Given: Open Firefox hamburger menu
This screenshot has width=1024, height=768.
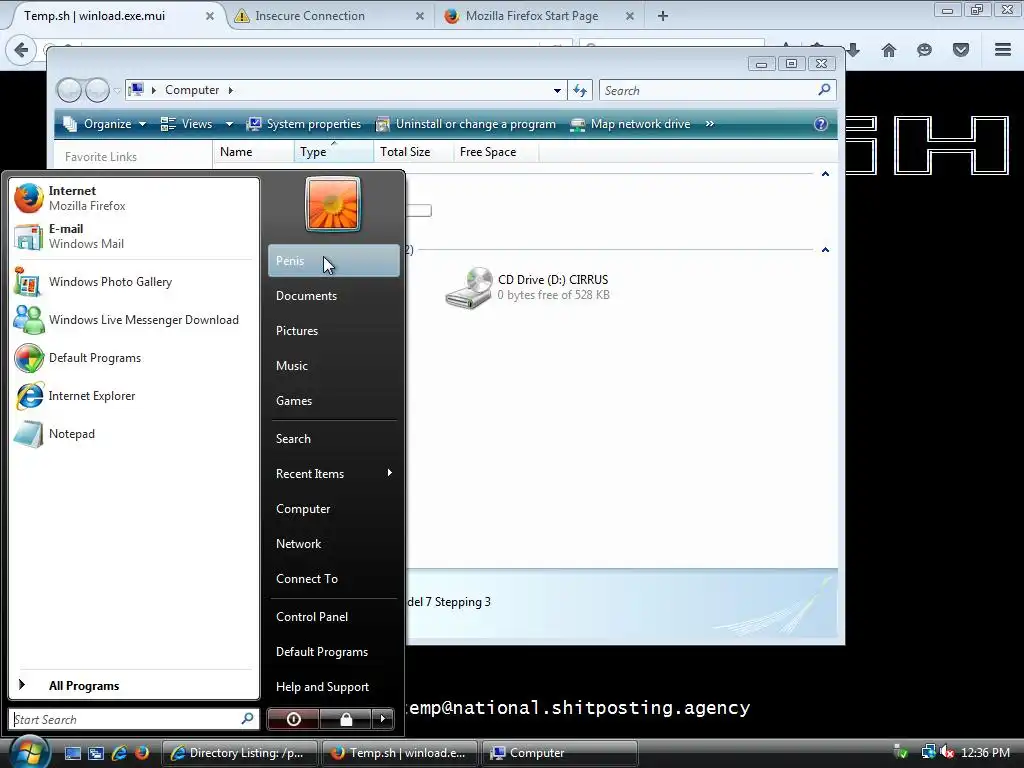Looking at the screenshot, I should coord(1003,50).
